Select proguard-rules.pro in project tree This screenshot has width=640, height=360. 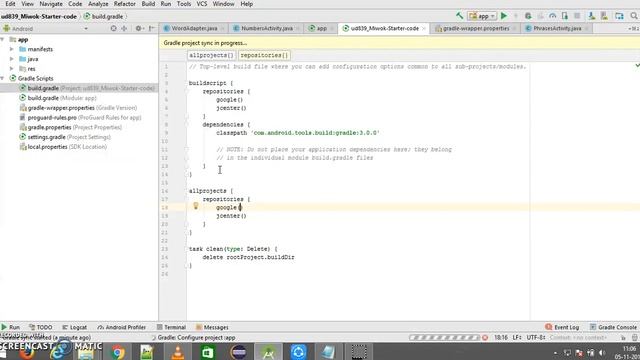[x=80, y=118]
